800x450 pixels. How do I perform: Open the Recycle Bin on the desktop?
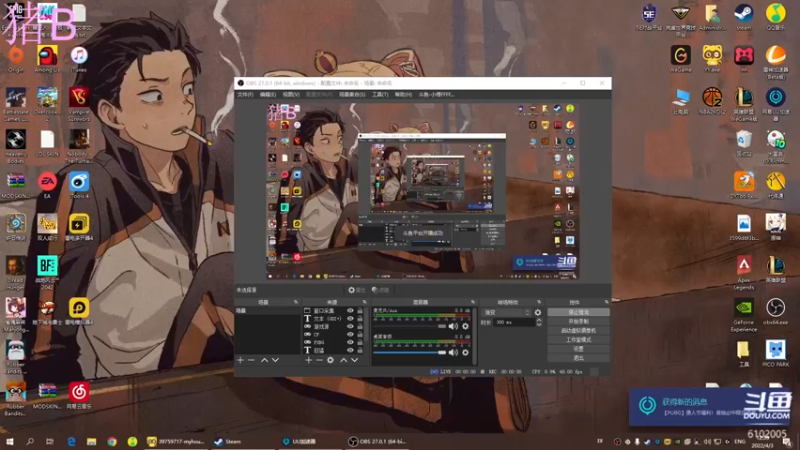coord(743,143)
